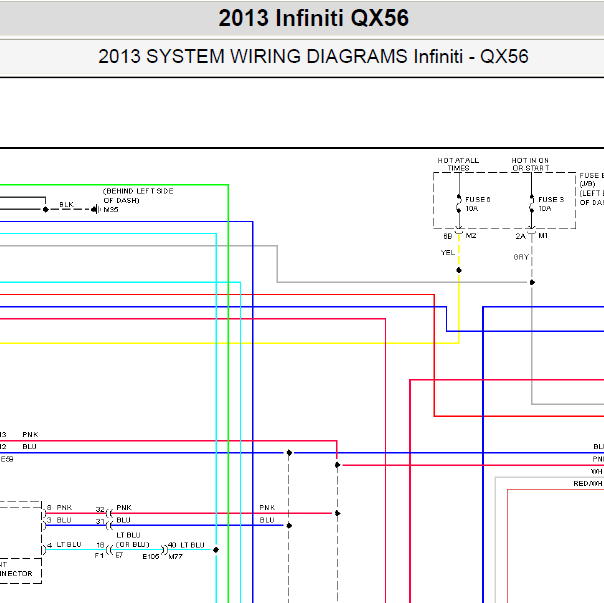Click the "PNK" label right of pin 32
Screen dimensions: 604x603
124,507
